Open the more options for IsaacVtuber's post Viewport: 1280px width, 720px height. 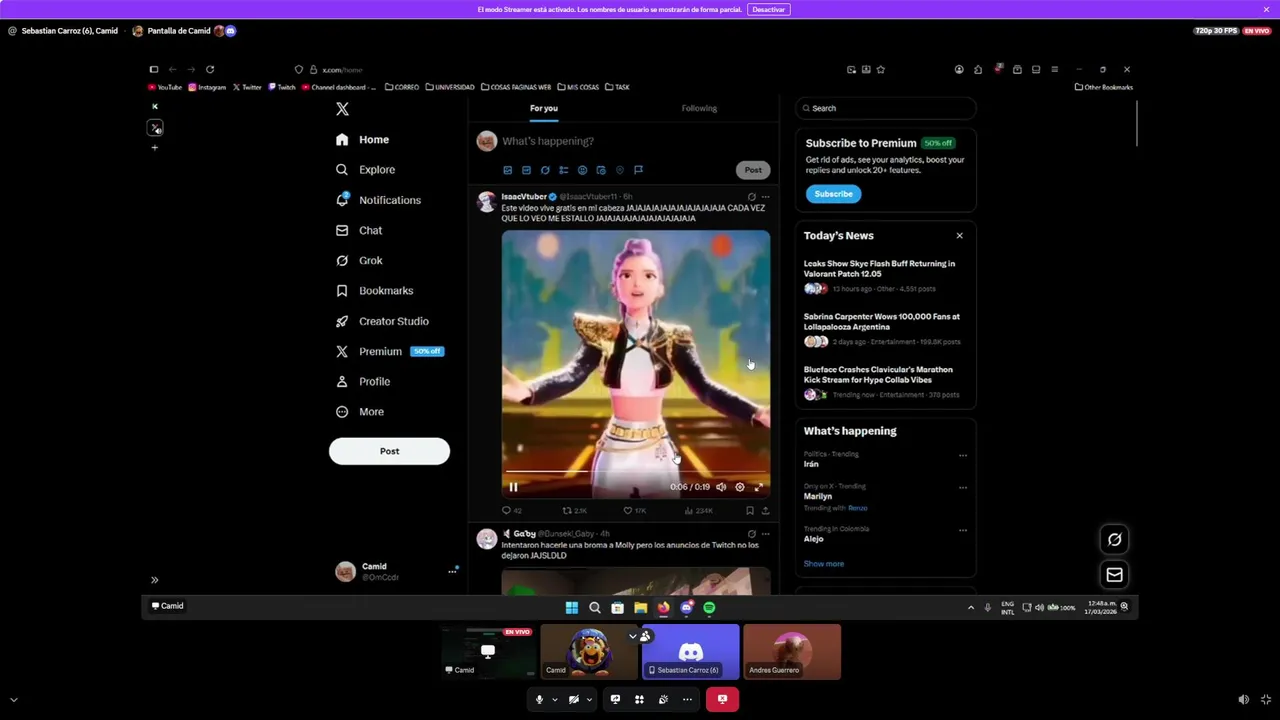tap(765, 197)
